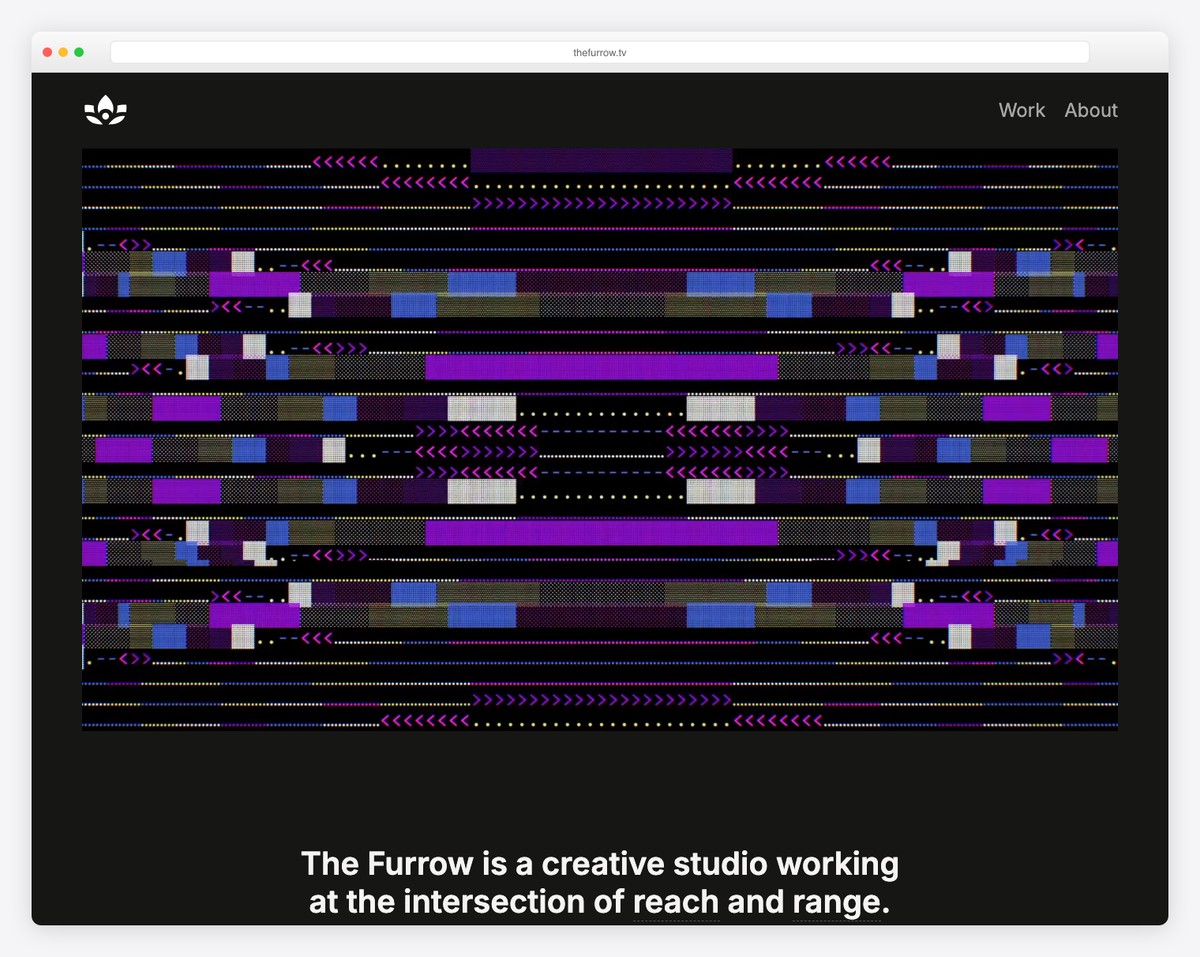Image resolution: width=1200 pixels, height=957 pixels.
Task: Click the top-right group of pink left chevrons
Action: click(x=857, y=161)
